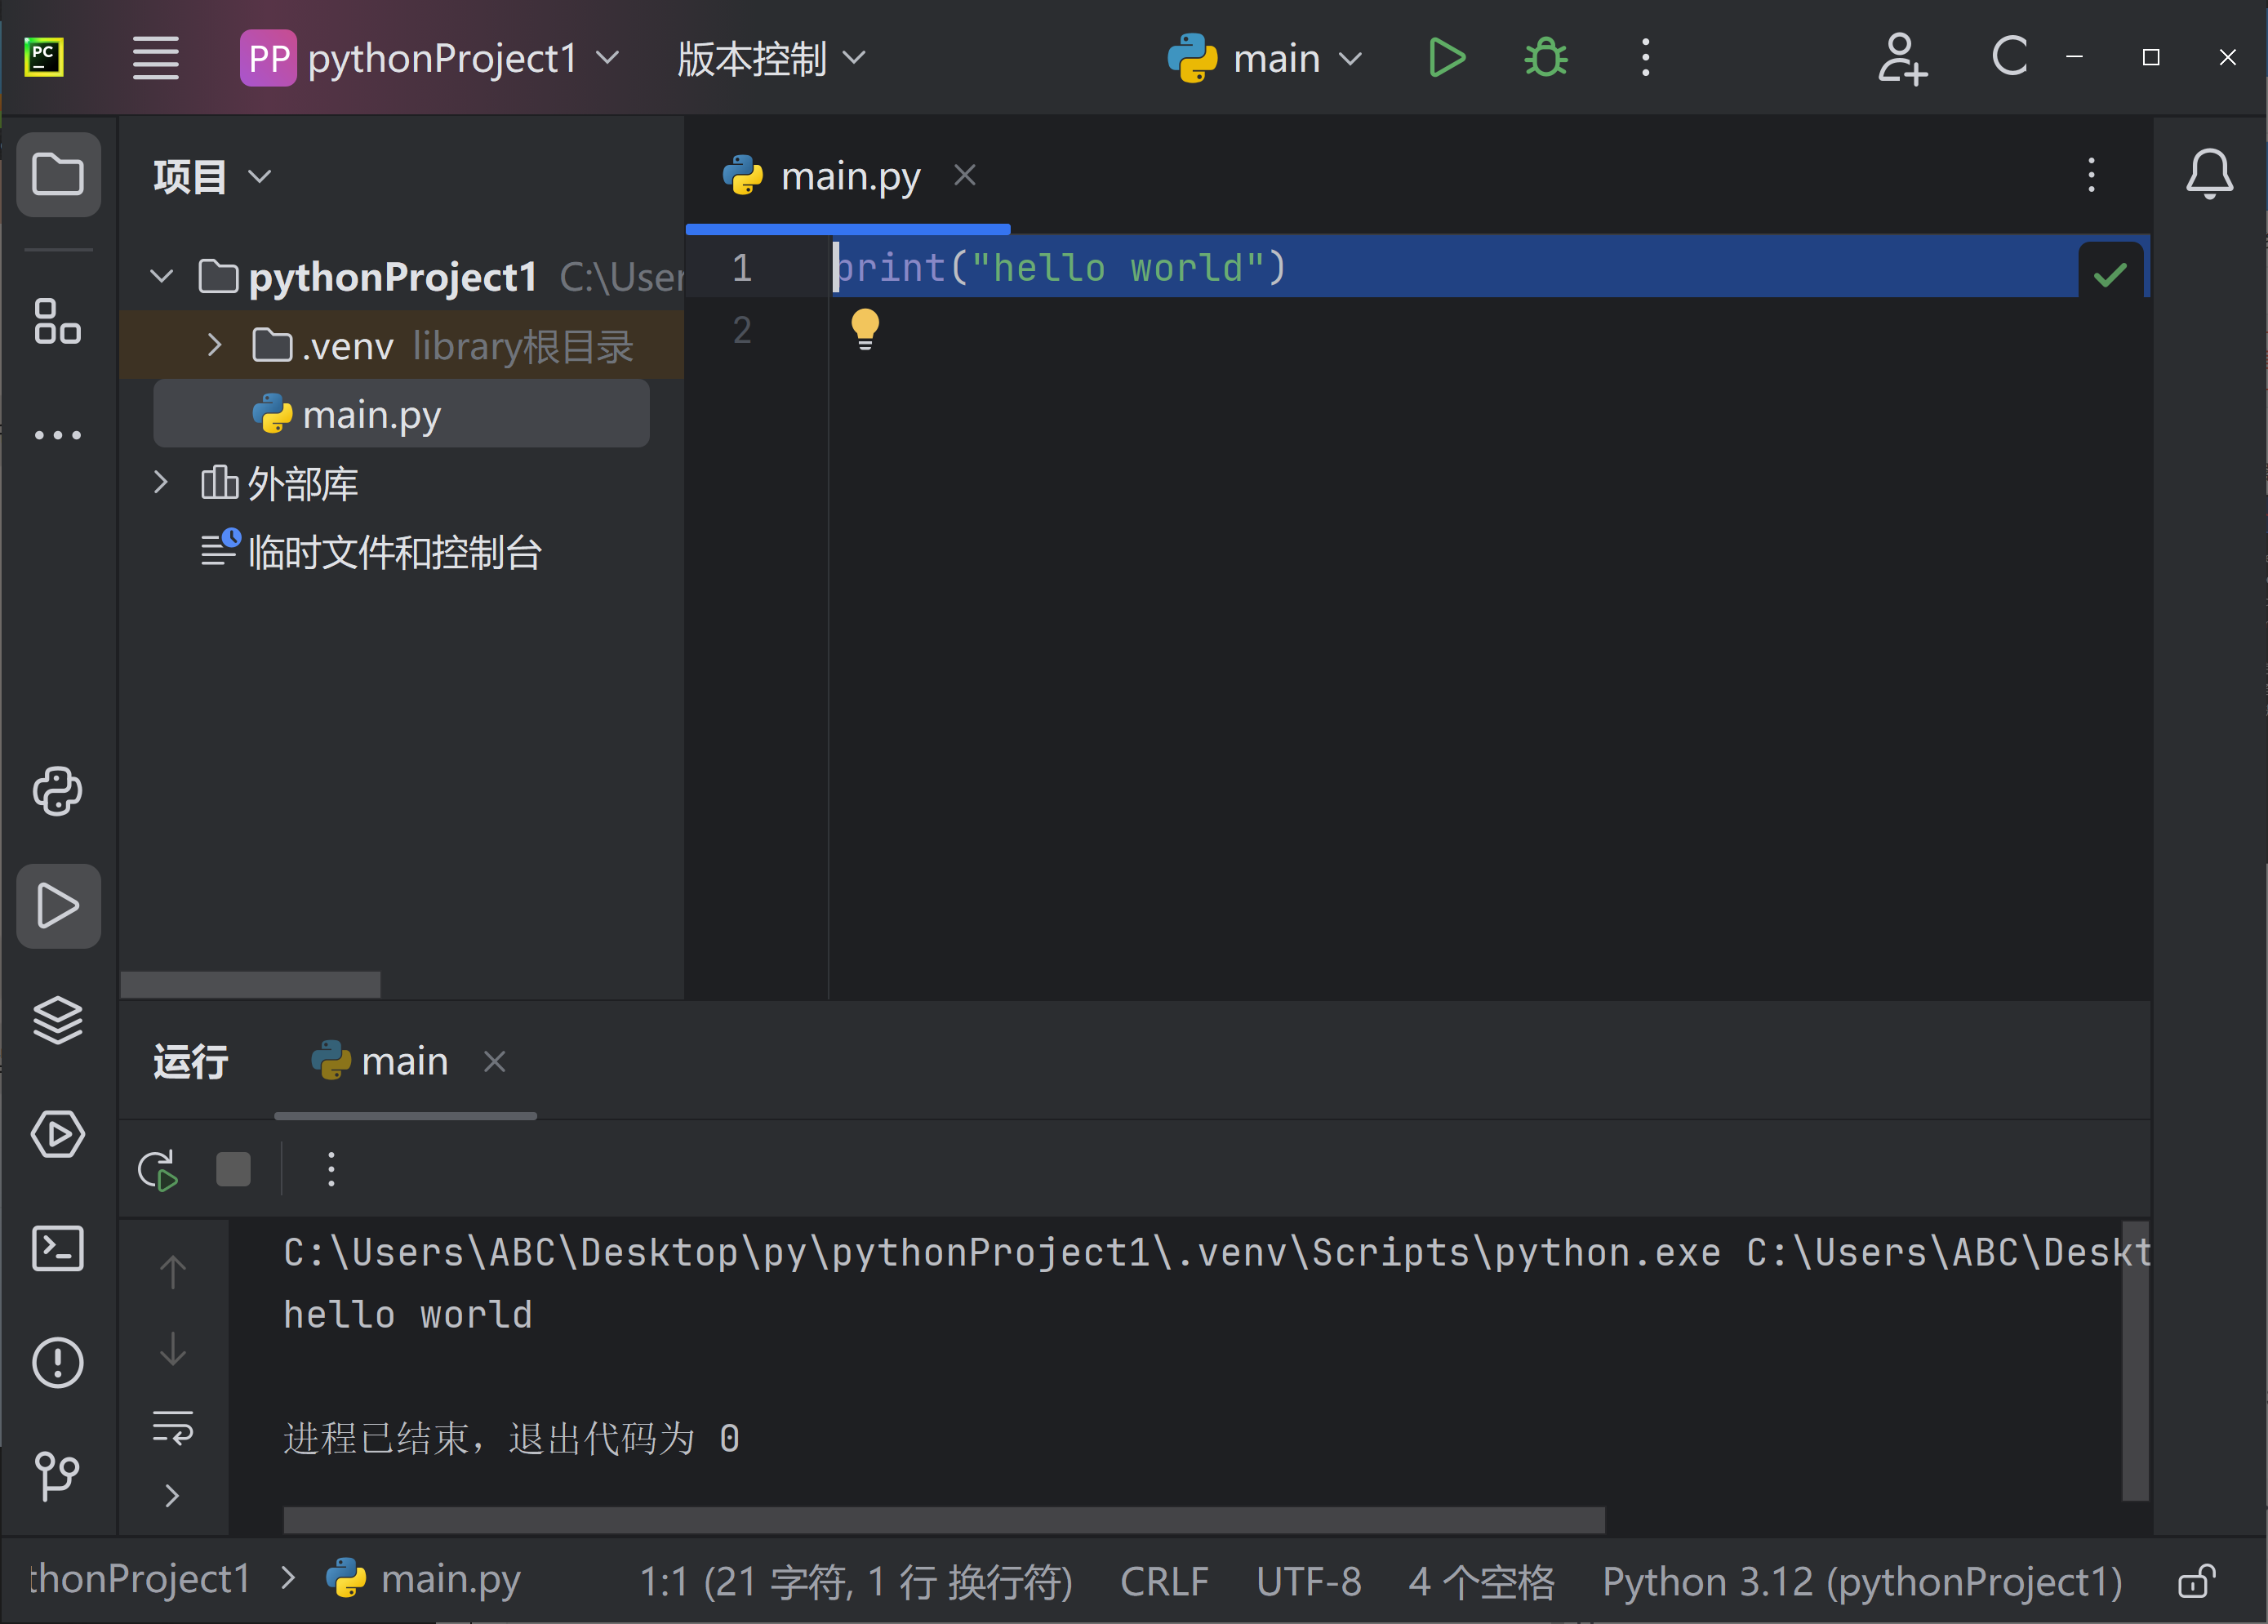
Task: Click the 运行 panel title
Action: pos(191,1061)
